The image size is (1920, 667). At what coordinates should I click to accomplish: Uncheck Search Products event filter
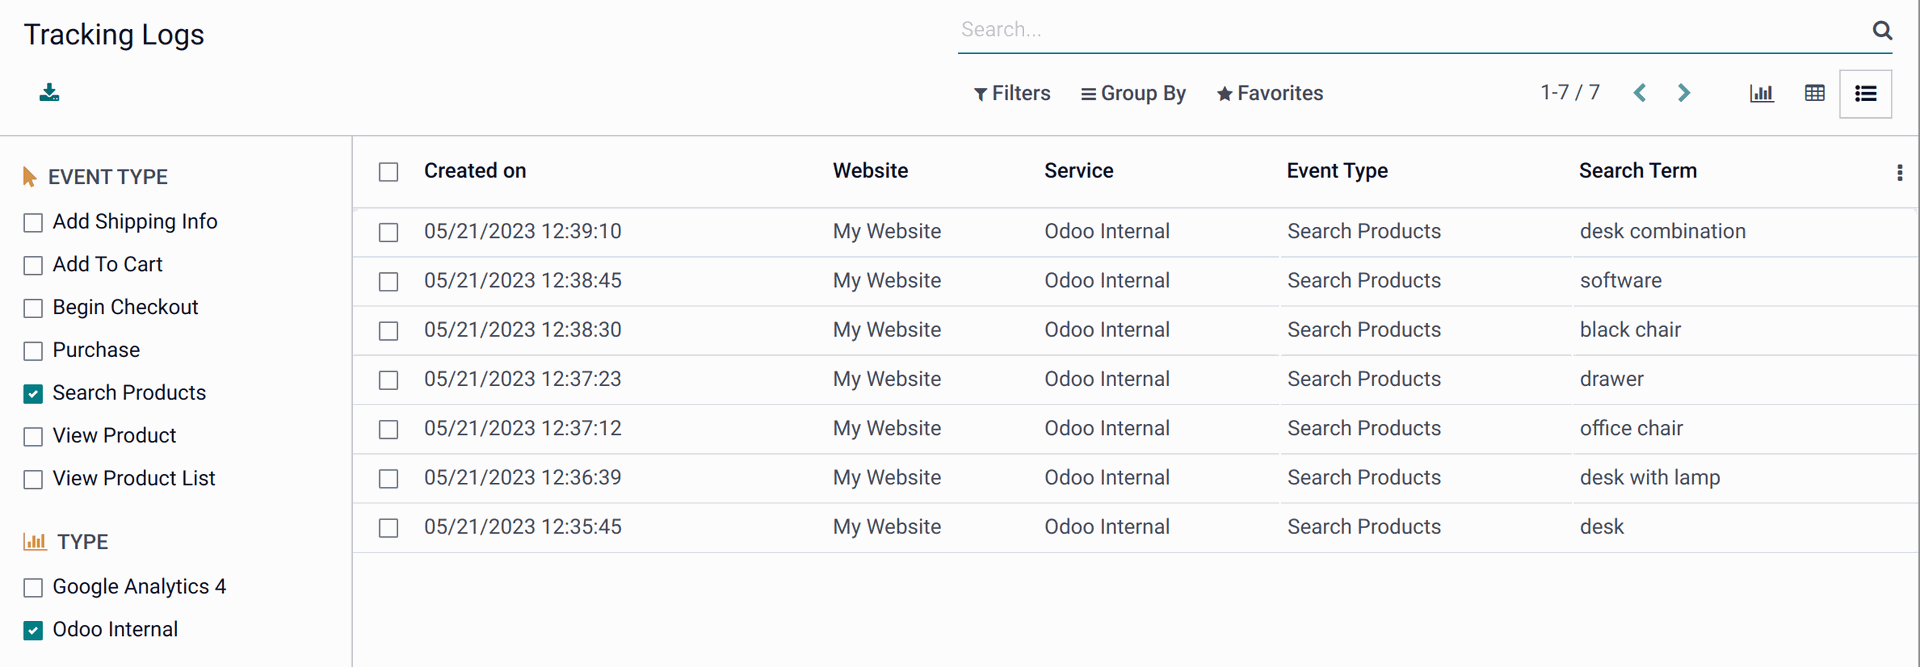coord(33,394)
